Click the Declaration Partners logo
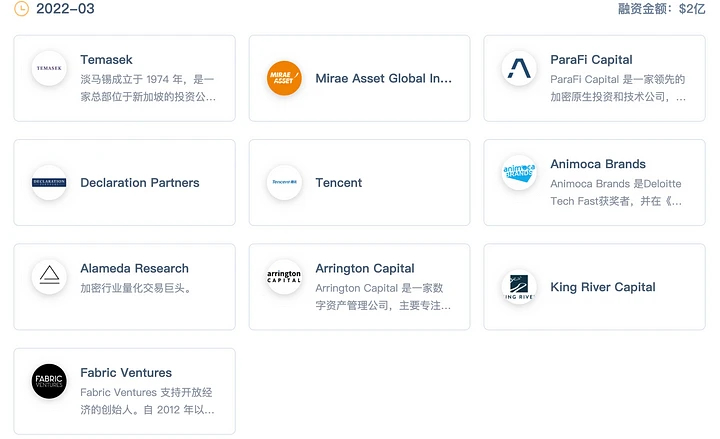Screen dimensions: 720x439 (x=49, y=183)
